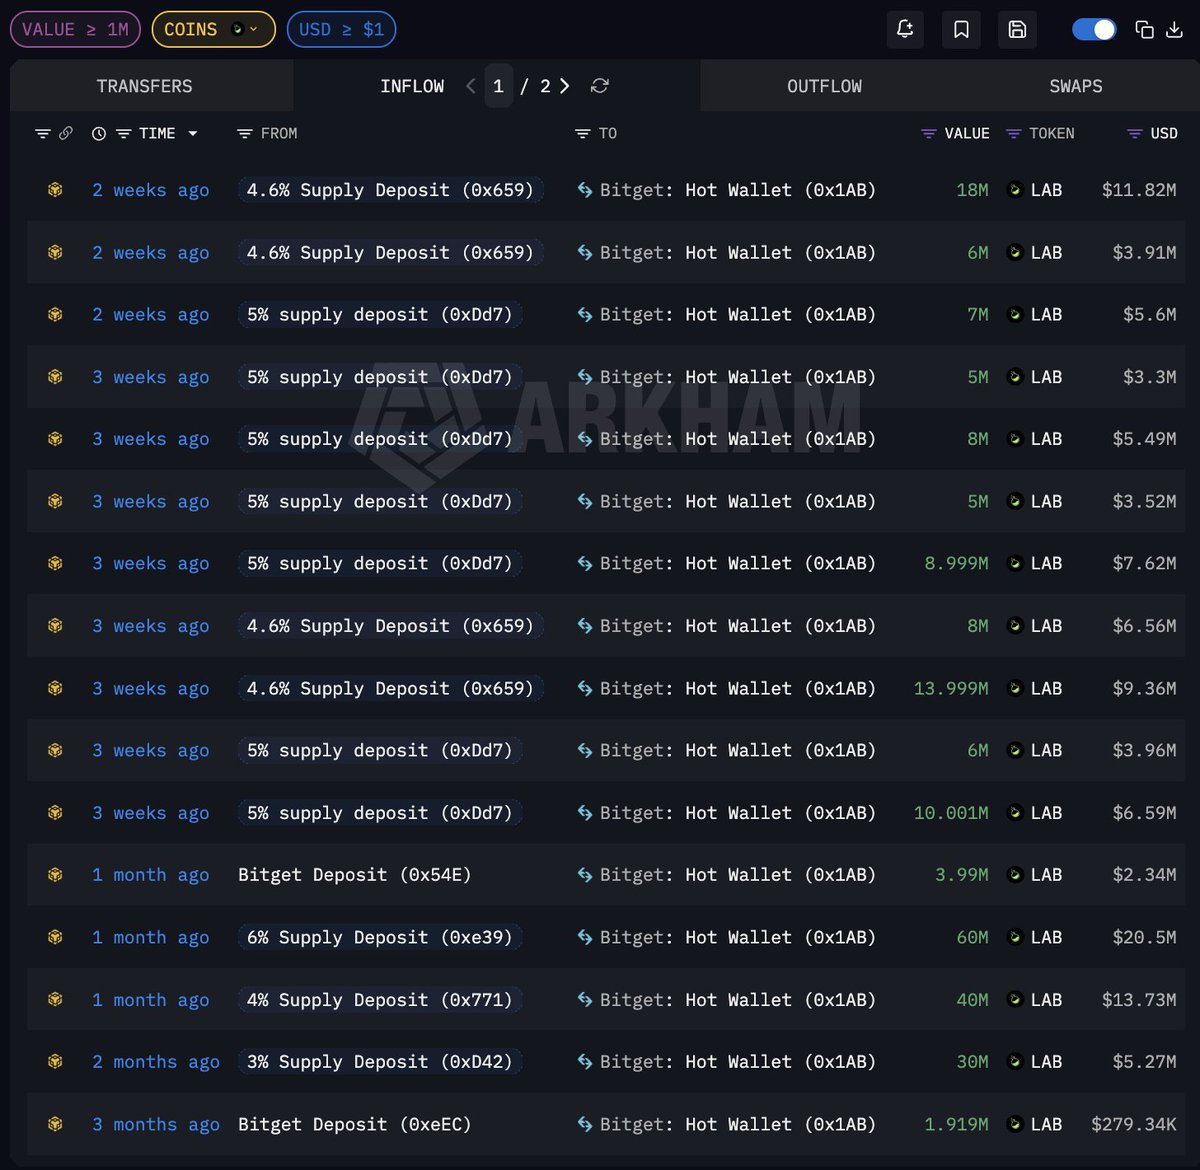Click the 10.001M value cell

951,813
